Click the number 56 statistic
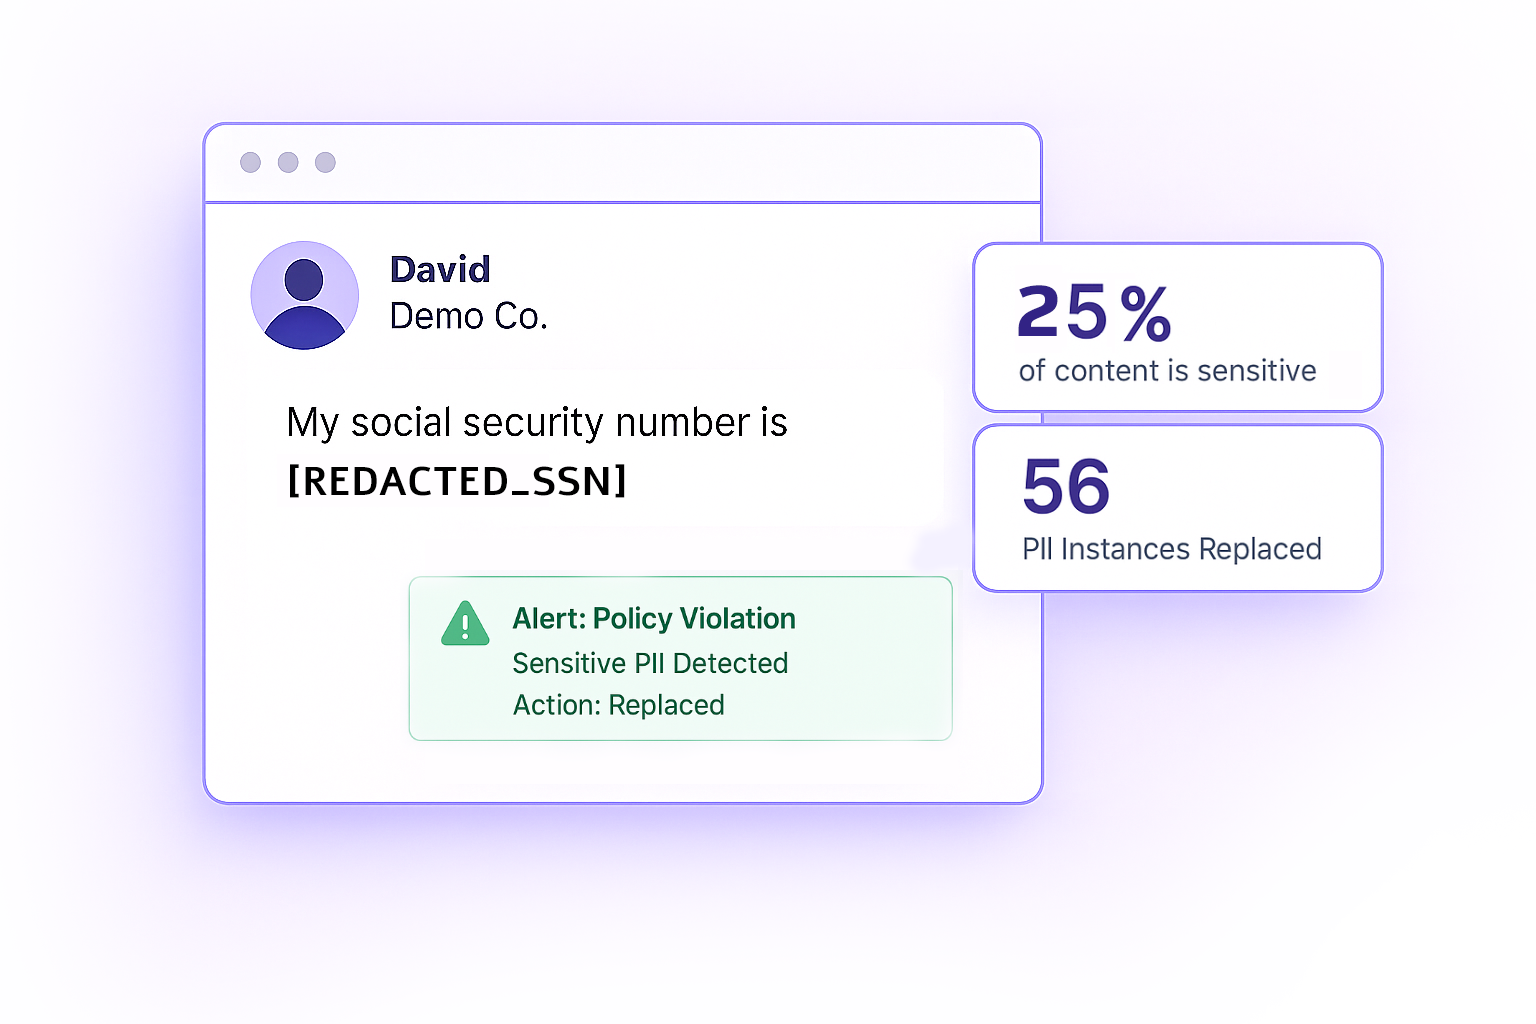Viewport: 1536px width, 1024px height. (1066, 486)
